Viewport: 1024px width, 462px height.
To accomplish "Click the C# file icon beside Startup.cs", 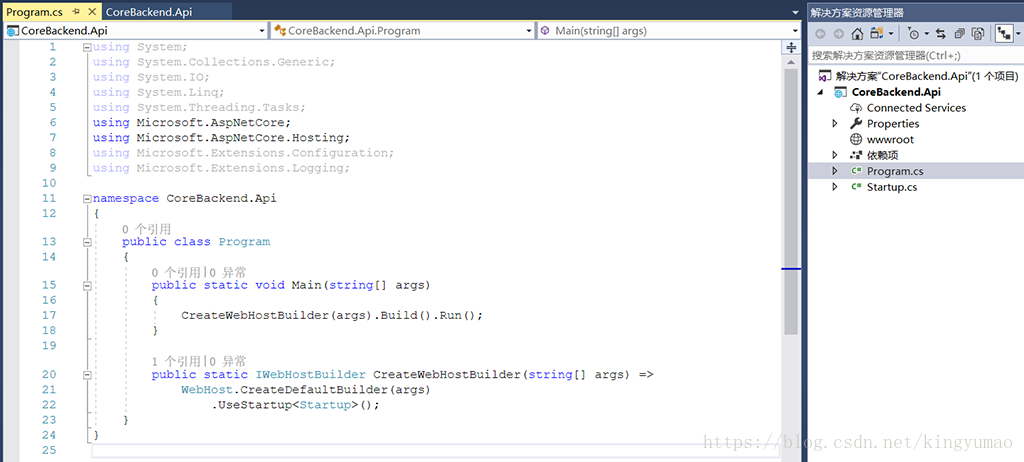I will point(856,187).
